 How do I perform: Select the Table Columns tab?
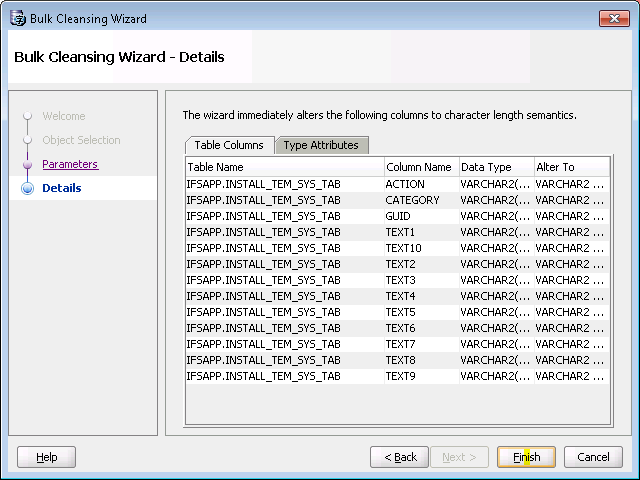(x=229, y=145)
